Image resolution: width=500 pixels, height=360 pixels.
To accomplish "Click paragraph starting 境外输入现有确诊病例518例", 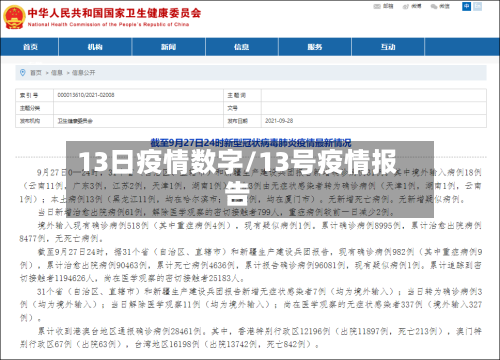I will pyautogui.click(x=250, y=232).
